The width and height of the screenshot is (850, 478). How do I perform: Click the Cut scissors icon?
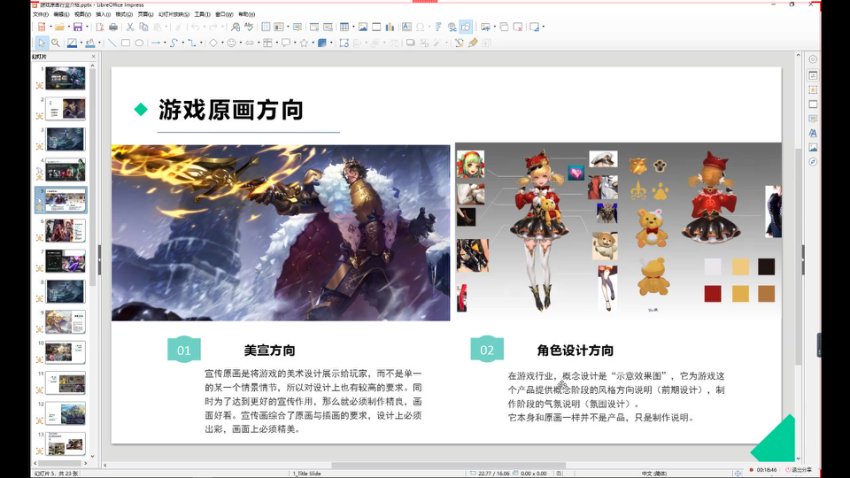click(x=130, y=27)
